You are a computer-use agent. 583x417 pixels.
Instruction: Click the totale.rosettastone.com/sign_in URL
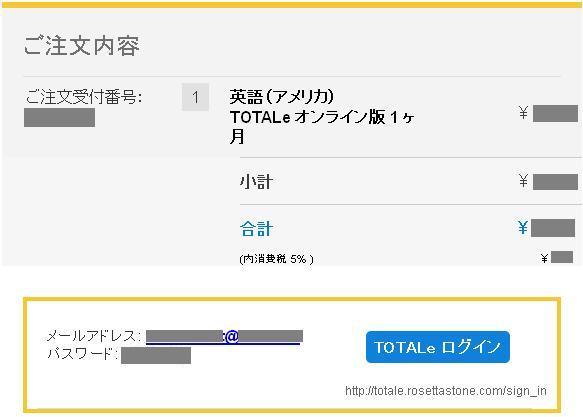pos(446,391)
